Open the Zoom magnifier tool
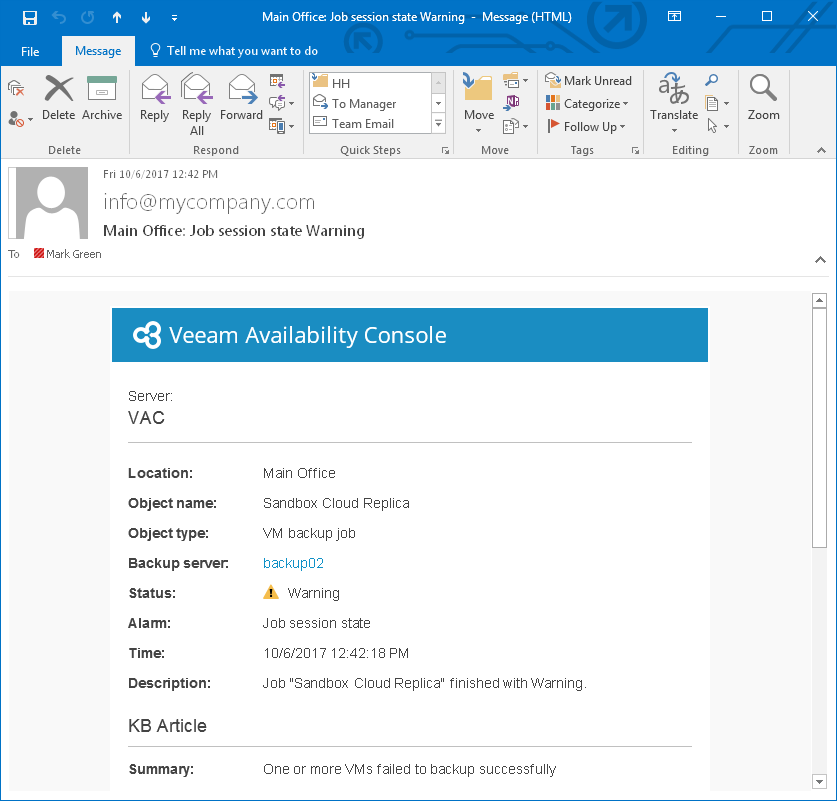The image size is (837, 801). (763, 99)
